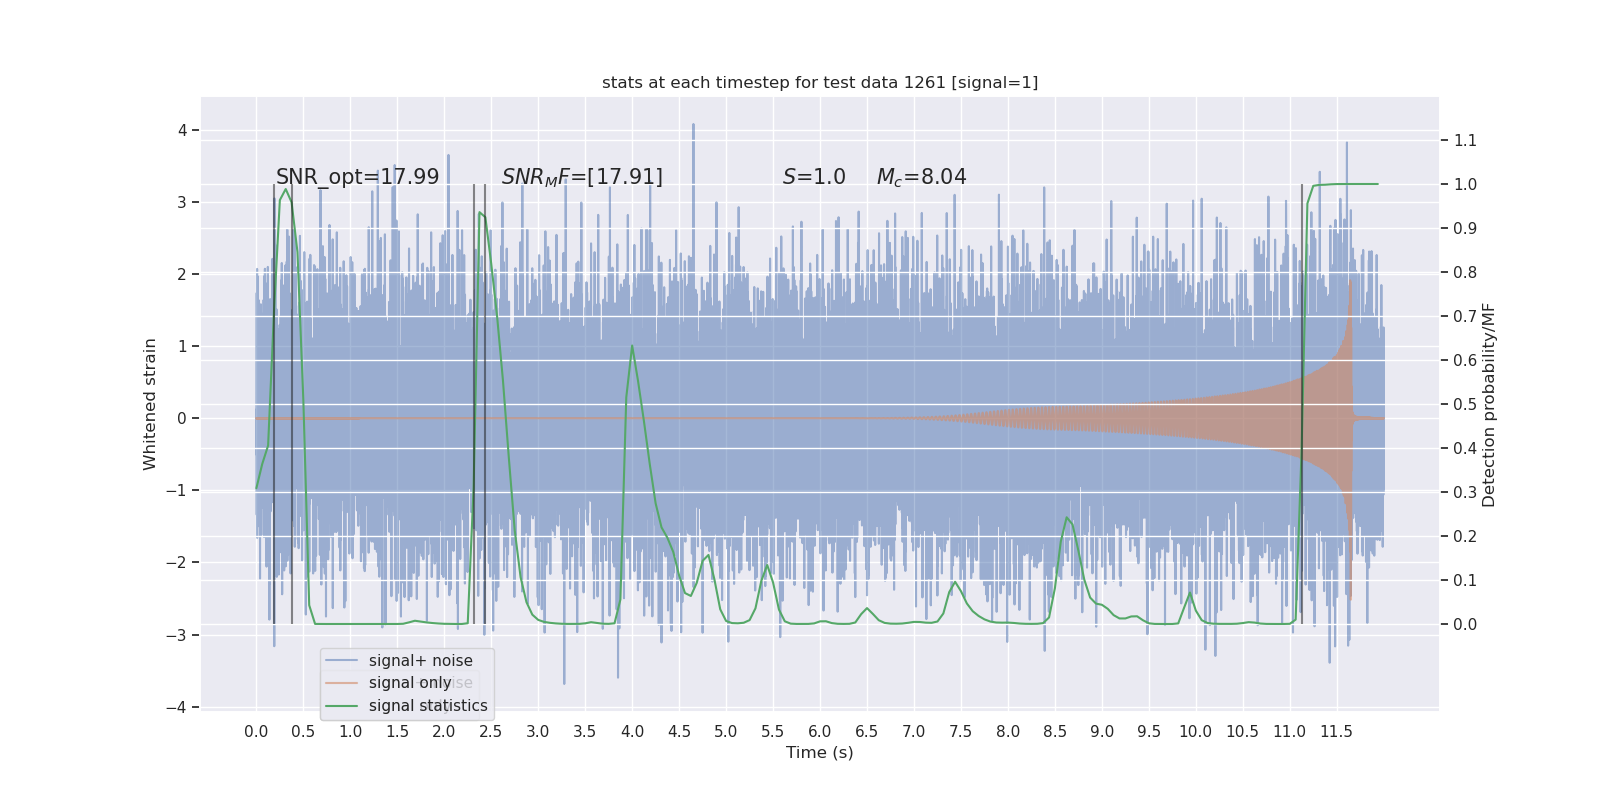Click the x-axis tick labeled 6.0
The image size is (1600, 800).
click(820, 731)
